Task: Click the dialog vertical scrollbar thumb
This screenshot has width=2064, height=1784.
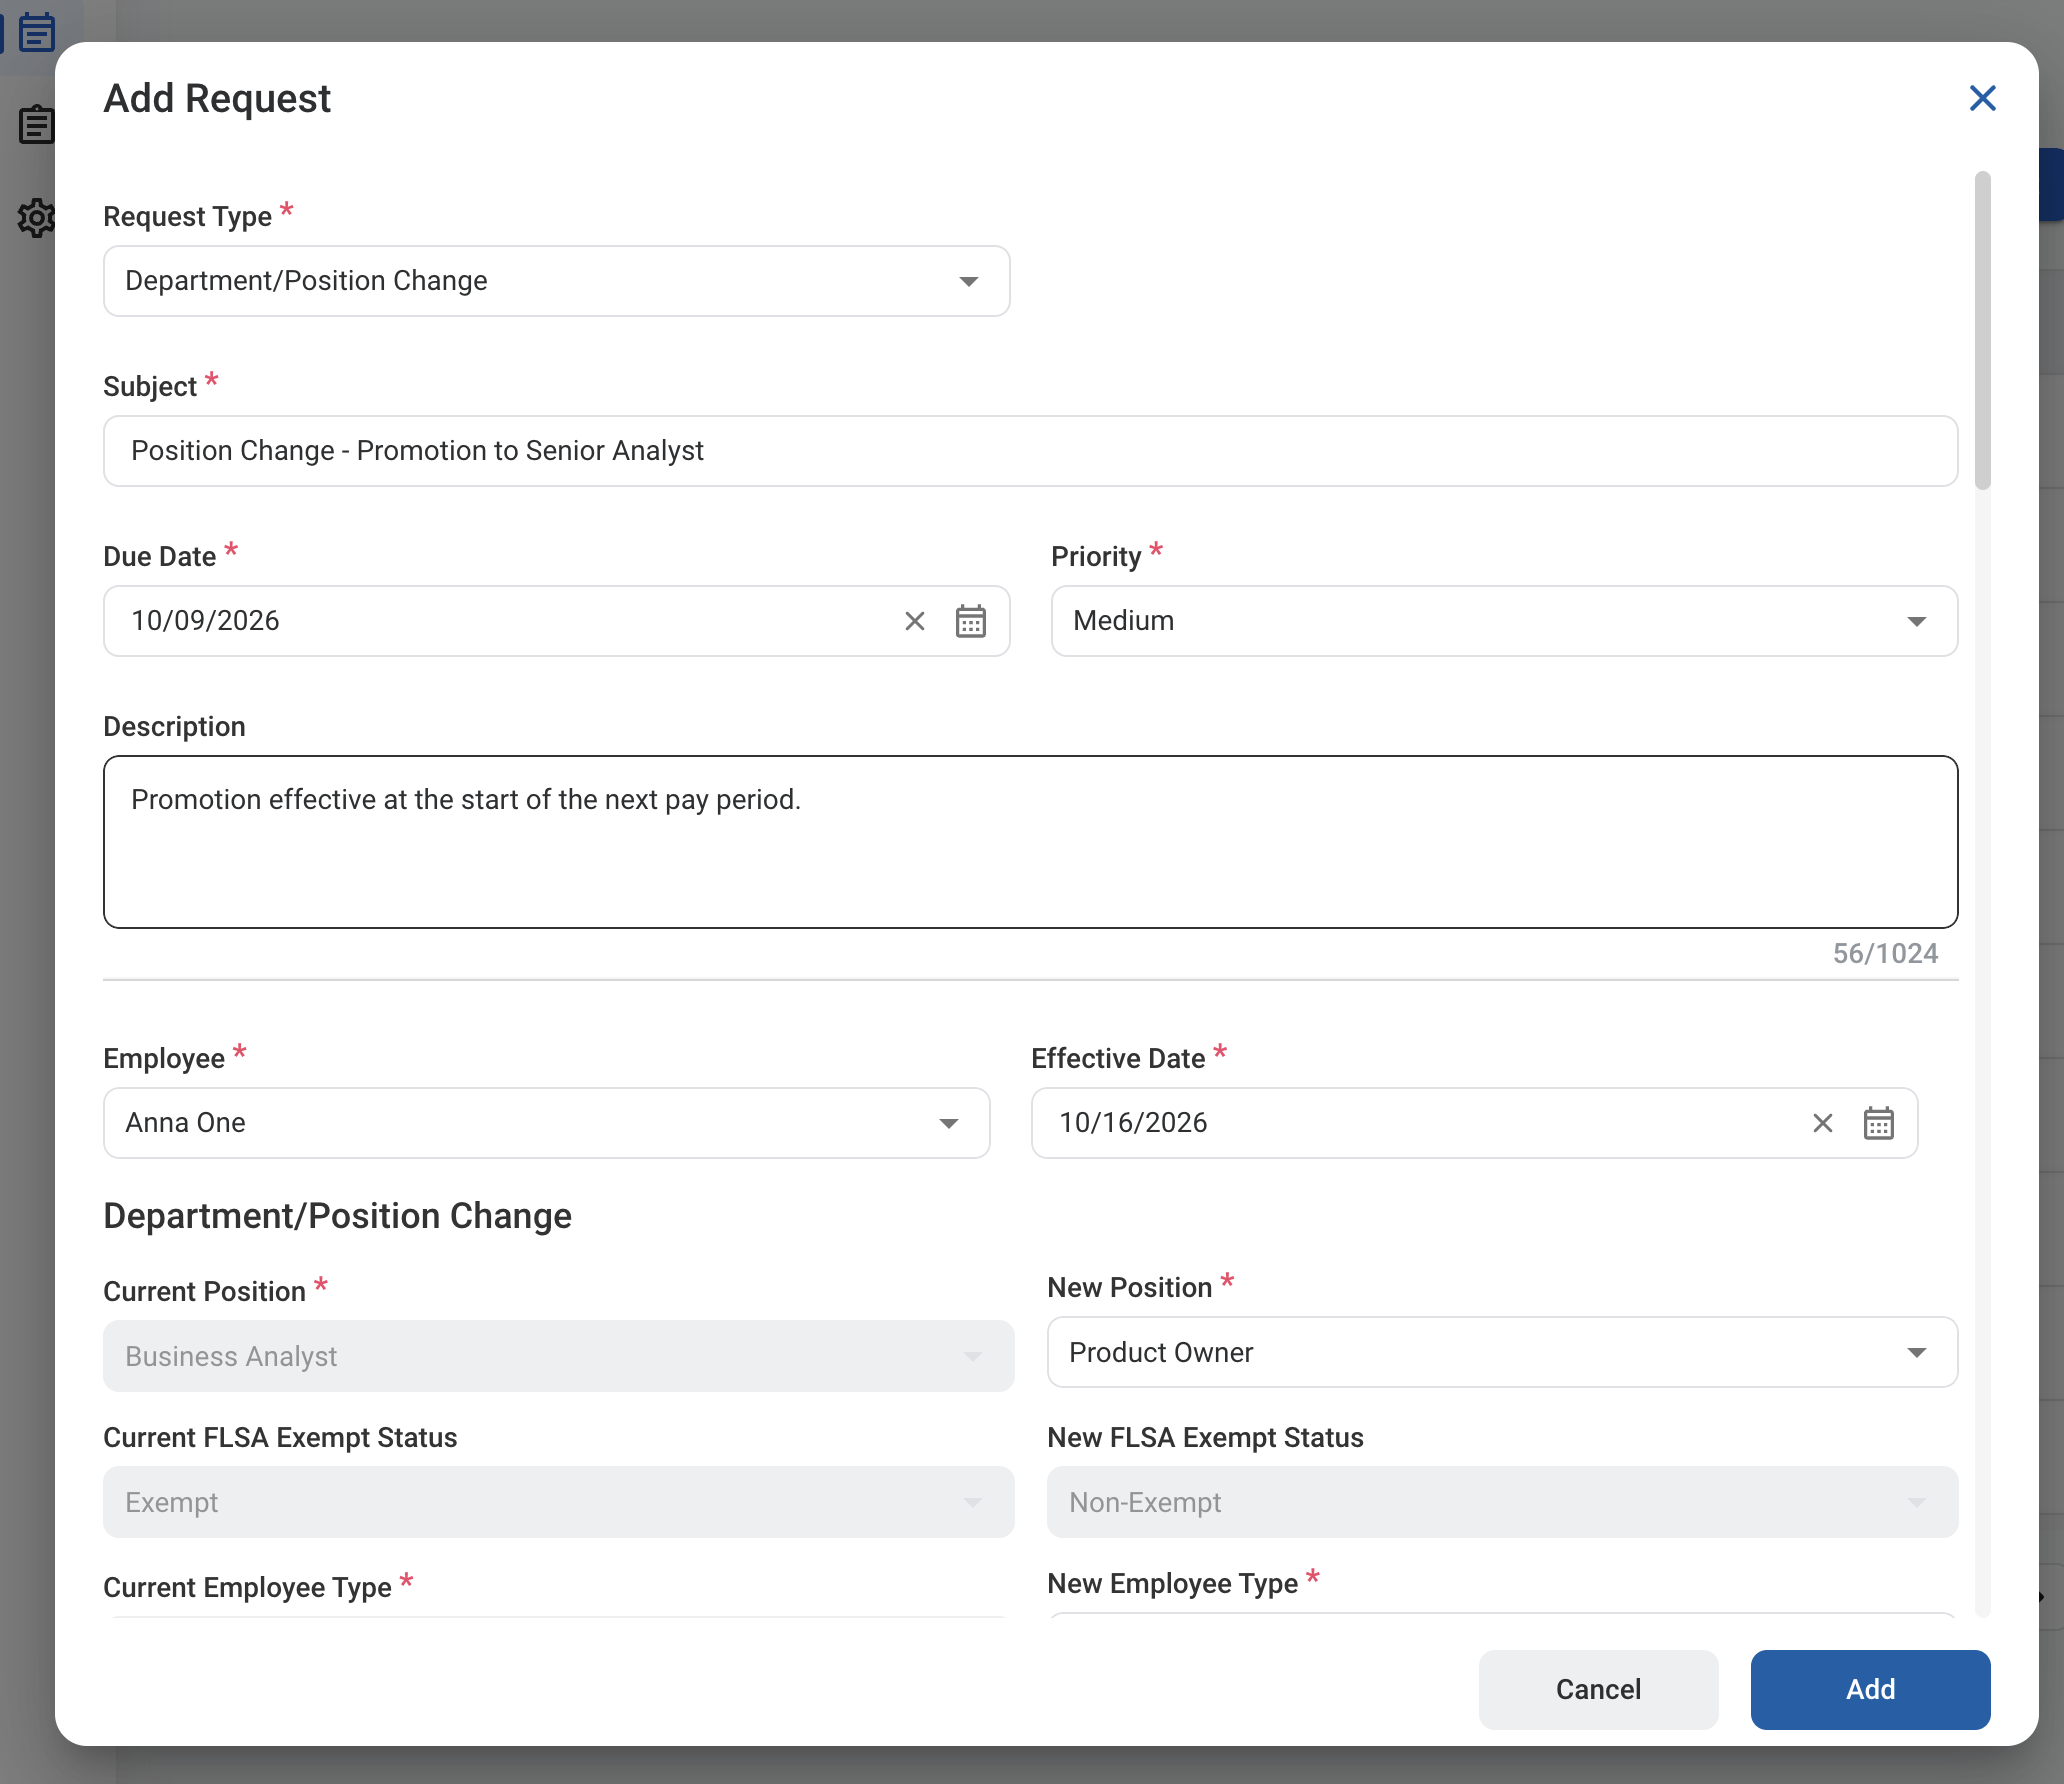Action: point(1982,330)
